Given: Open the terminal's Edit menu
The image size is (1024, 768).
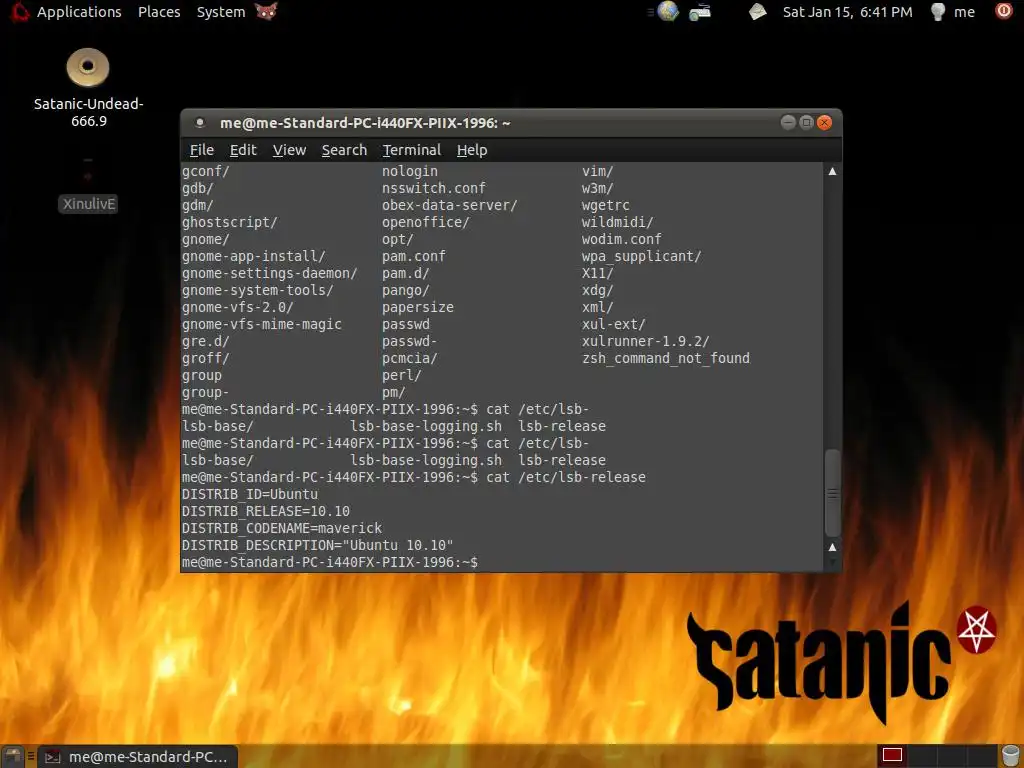Looking at the screenshot, I should [x=243, y=150].
